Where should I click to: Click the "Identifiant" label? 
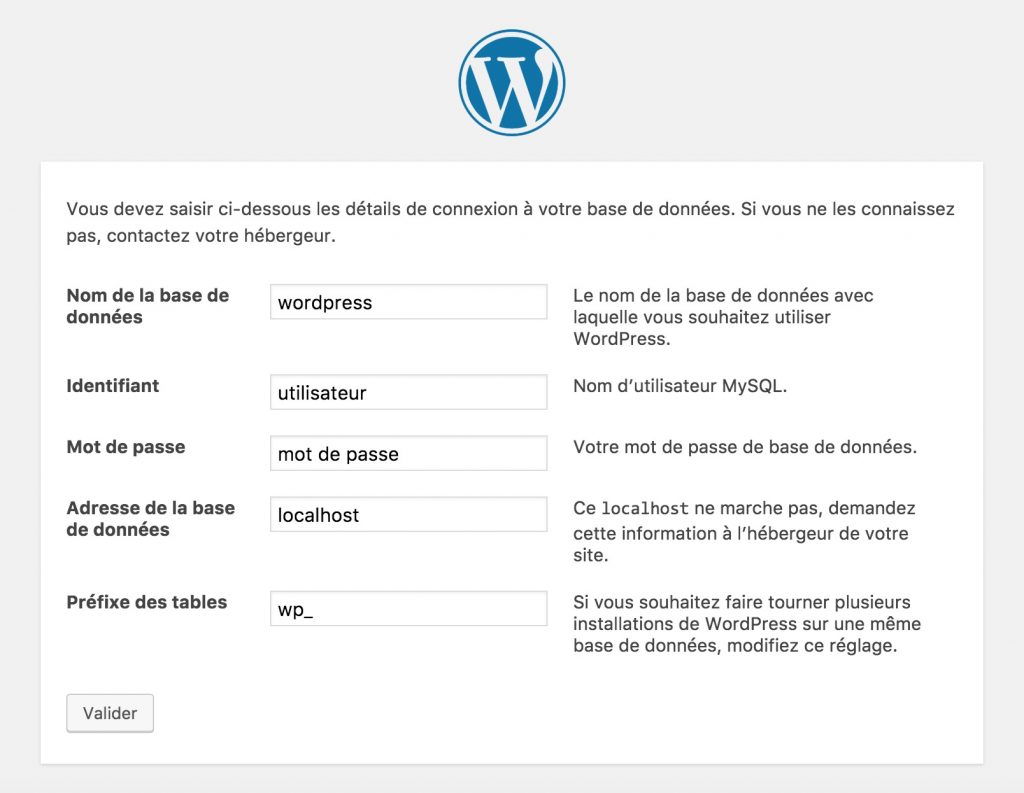pyautogui.click(x=112, y=385)
